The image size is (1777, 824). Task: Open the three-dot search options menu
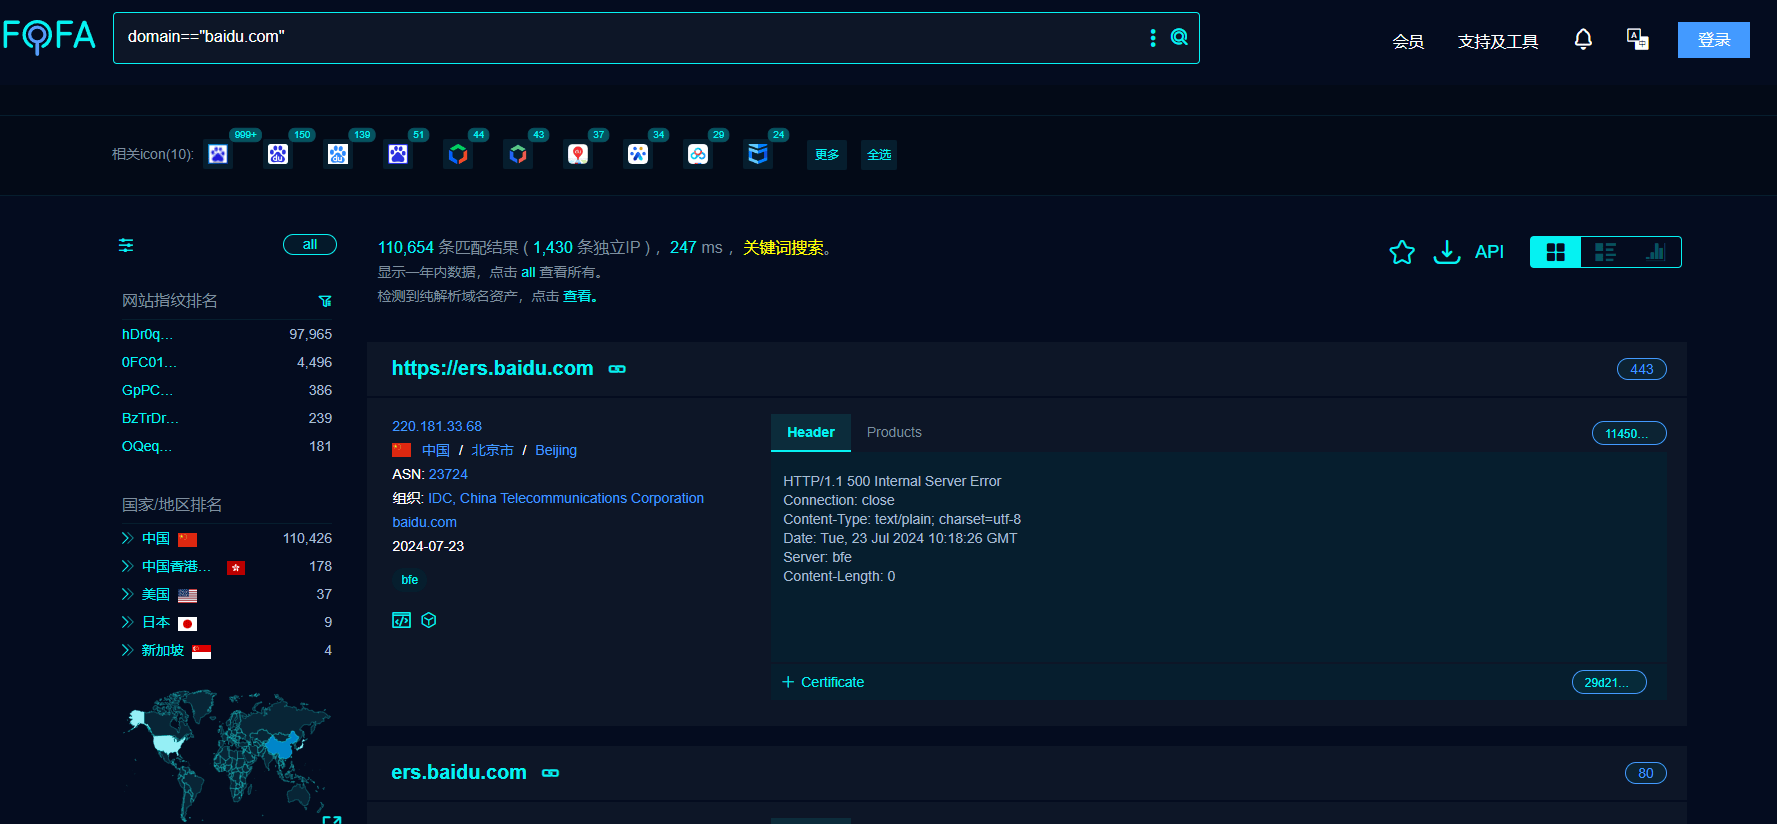coord(1153,37)
